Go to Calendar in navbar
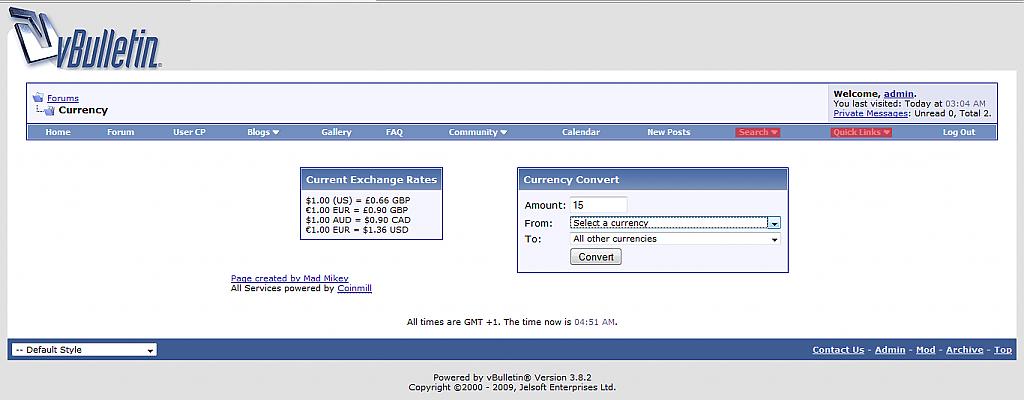Screen dimensions: 1024x400 [580, 132]
